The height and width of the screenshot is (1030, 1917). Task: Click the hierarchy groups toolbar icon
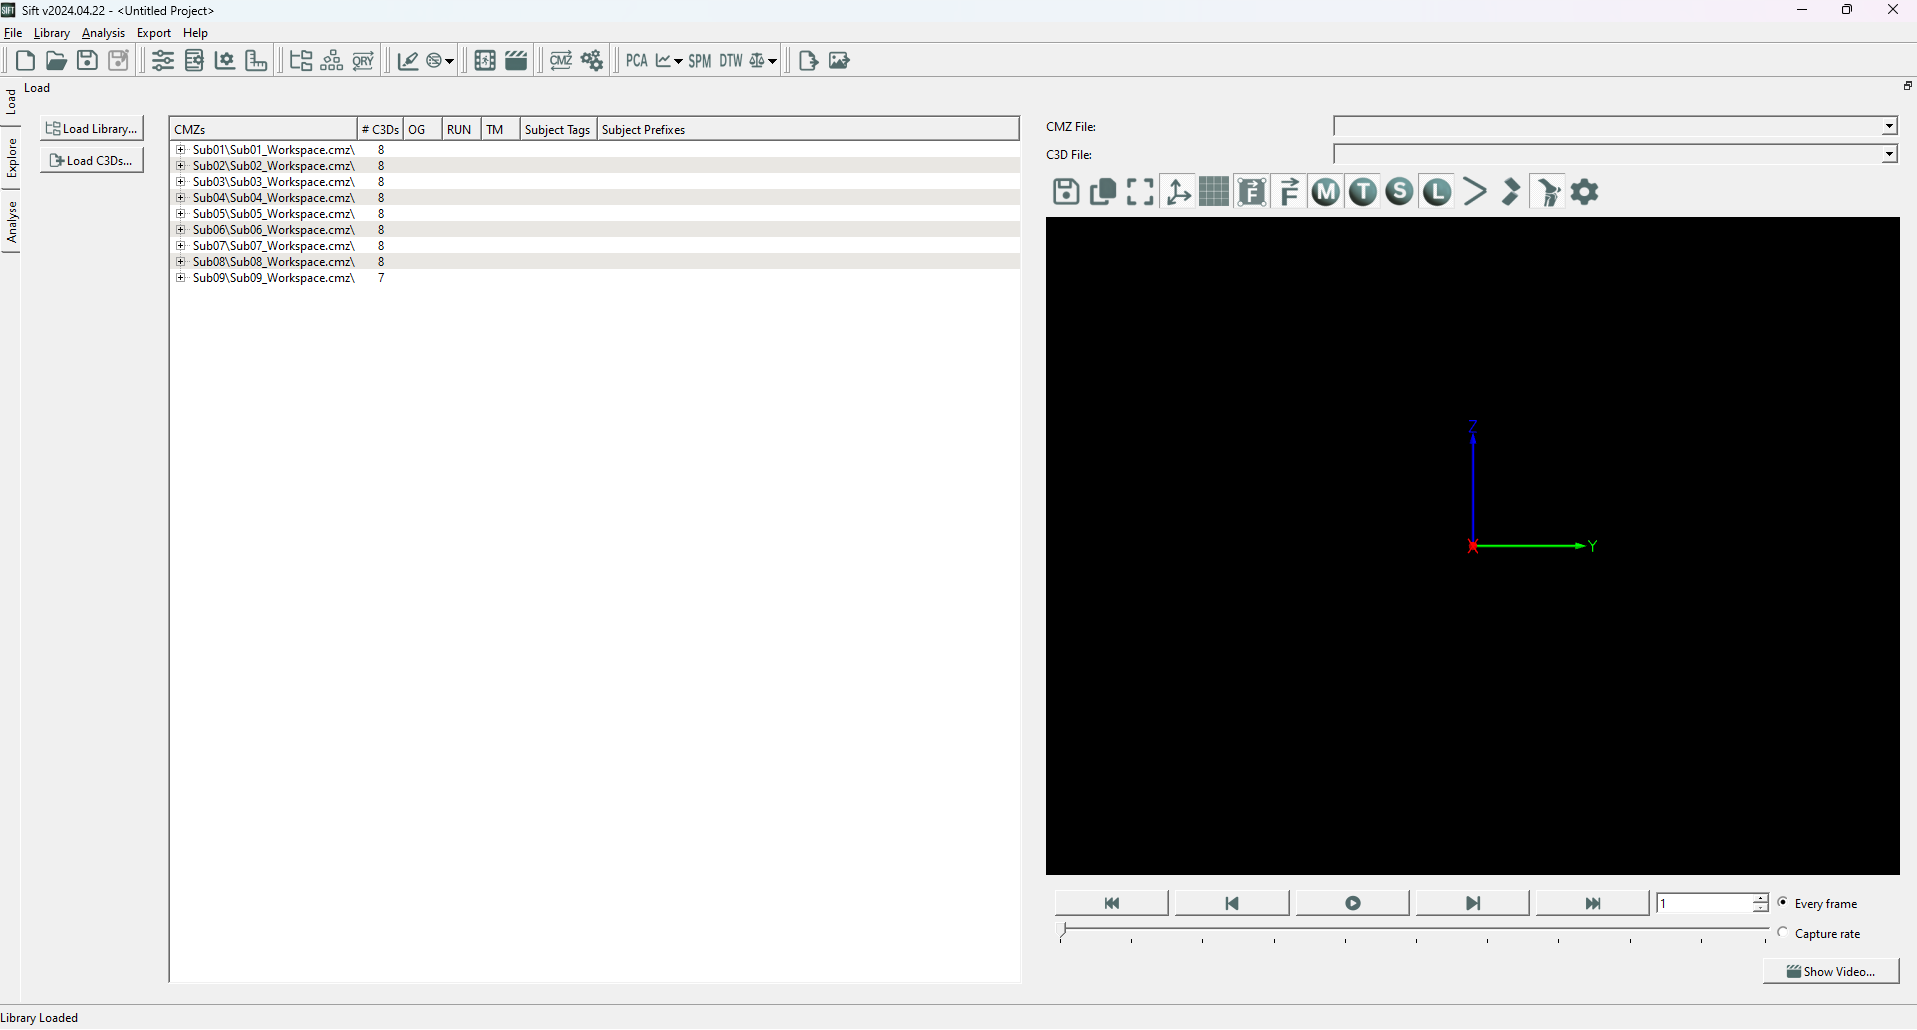332,61
